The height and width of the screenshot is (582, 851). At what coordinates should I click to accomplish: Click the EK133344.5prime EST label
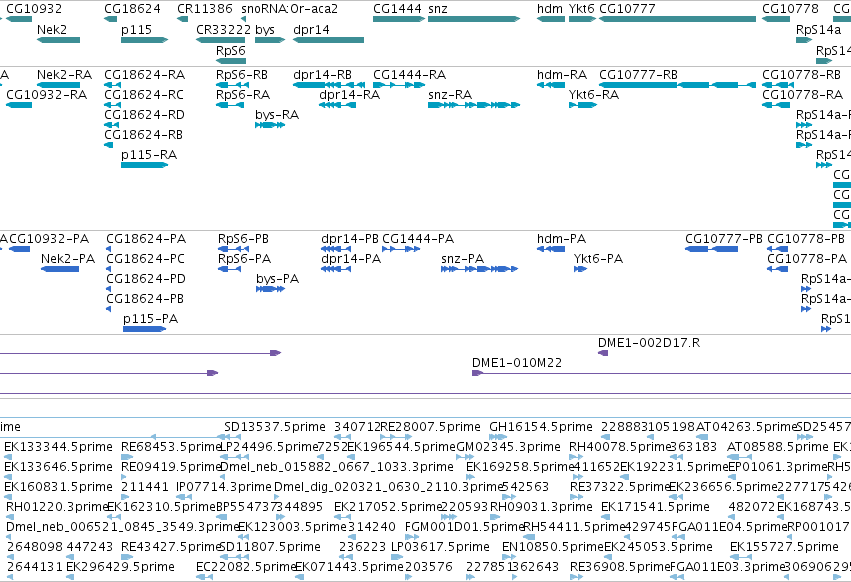tap(58, 447)
